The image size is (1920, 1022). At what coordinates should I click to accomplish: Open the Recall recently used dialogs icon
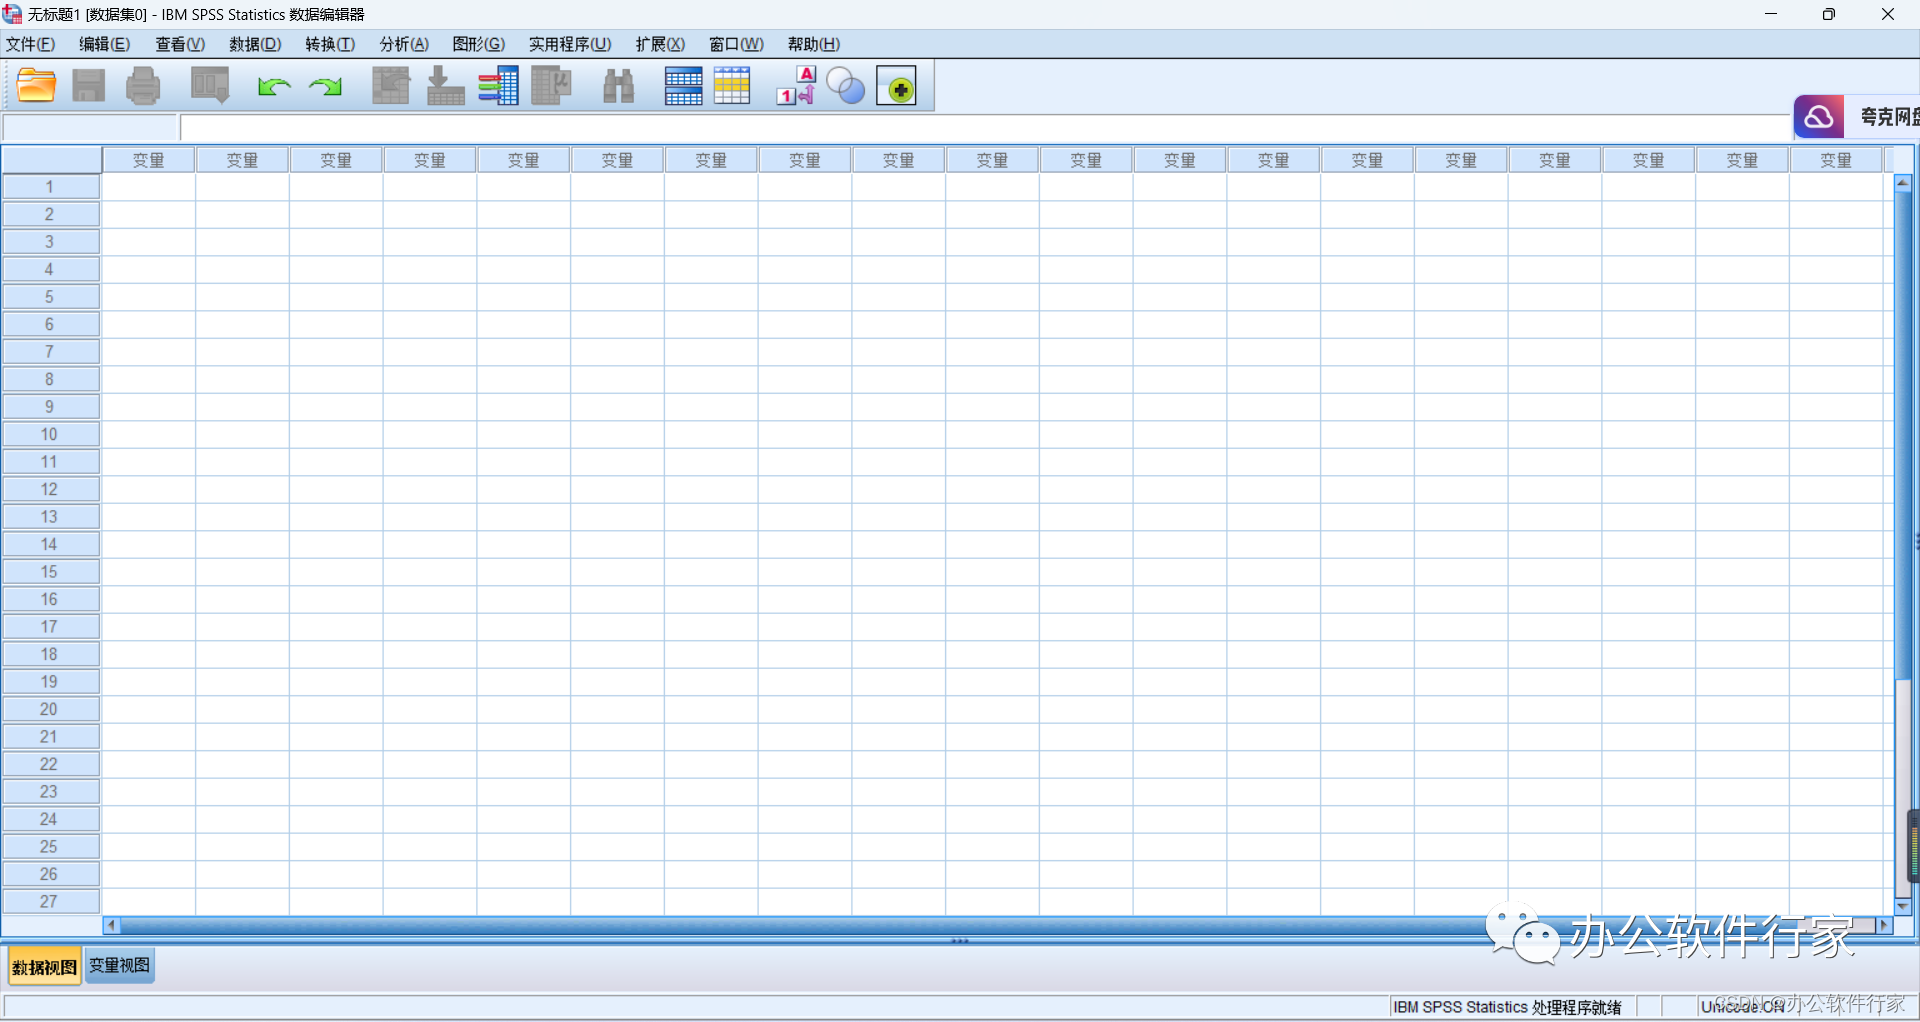tap(210, 86)
